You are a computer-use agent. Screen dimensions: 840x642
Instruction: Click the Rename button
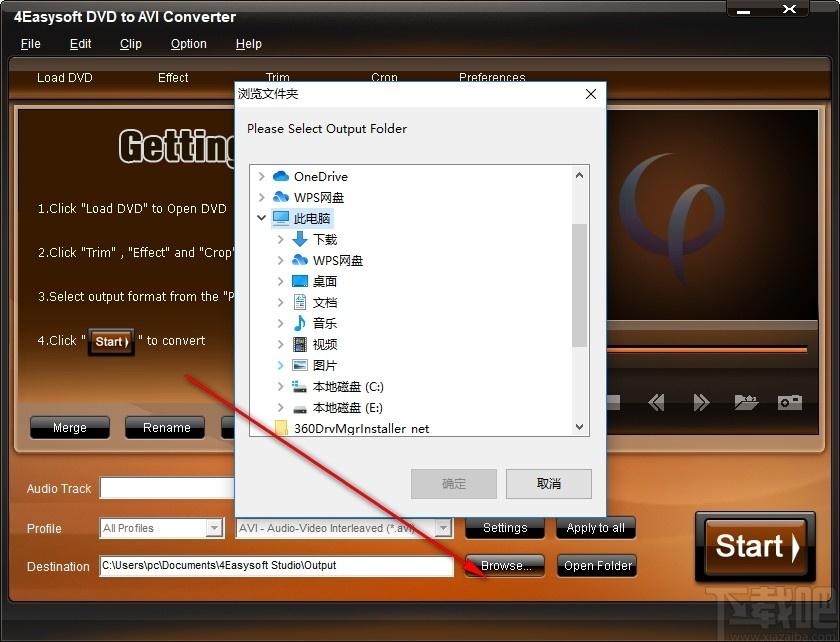point(166,428)
